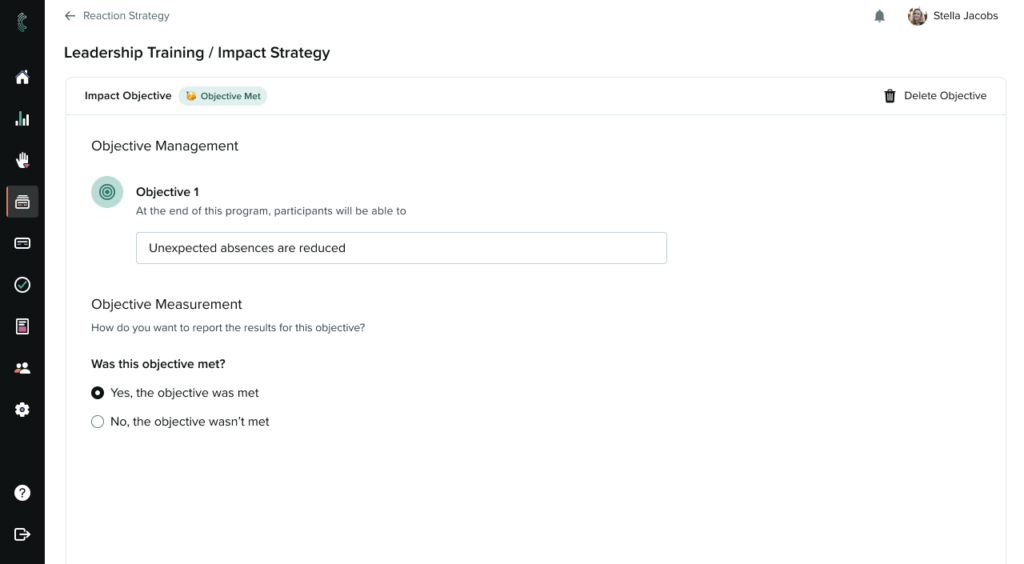Screen dimensions: 1024x564
Task: Click the logout icon in sidebar
Action: click(x=22, y=534)
